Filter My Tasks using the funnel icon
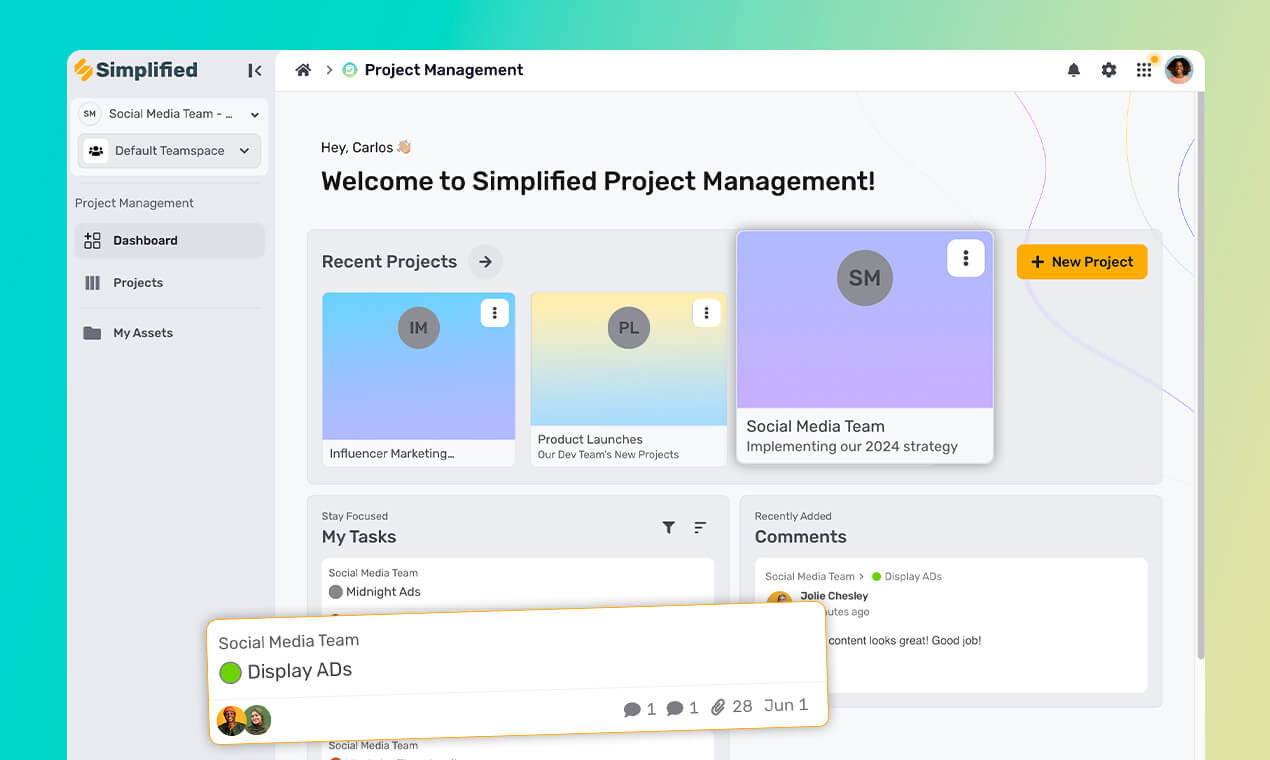1270x760 pixels. tap(669, 527)
